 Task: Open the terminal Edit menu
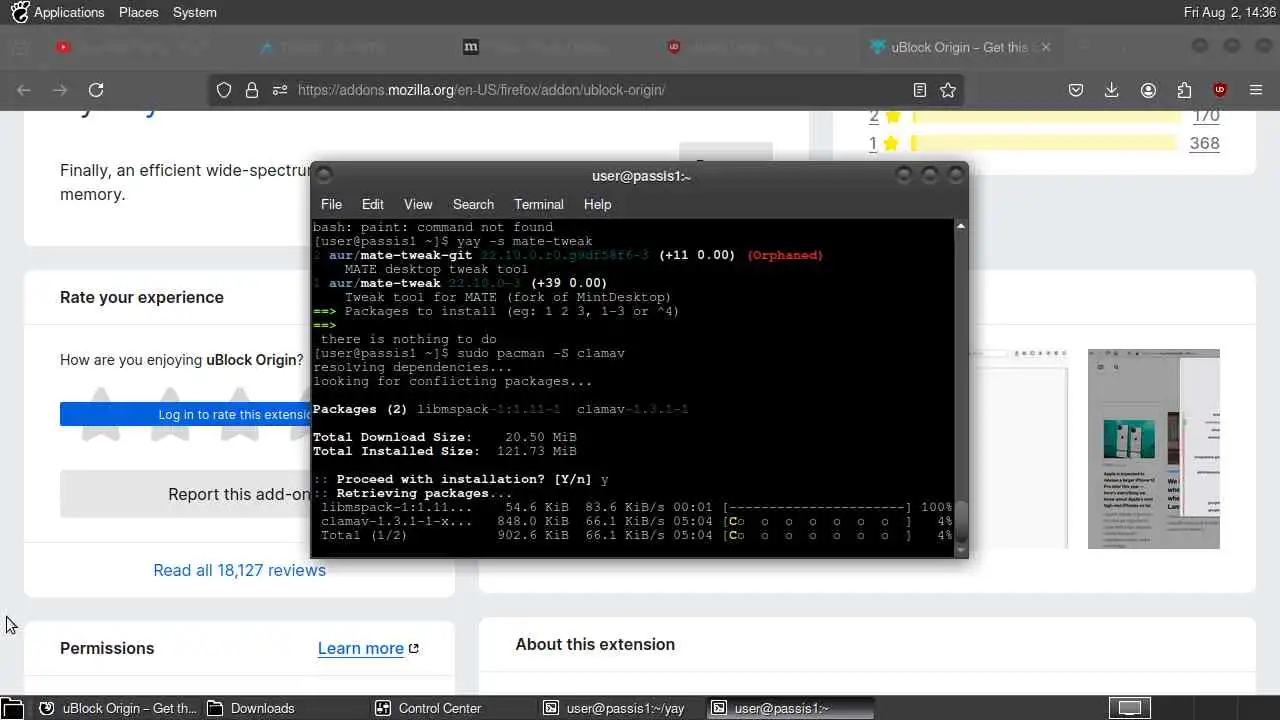tap(373, 204)
